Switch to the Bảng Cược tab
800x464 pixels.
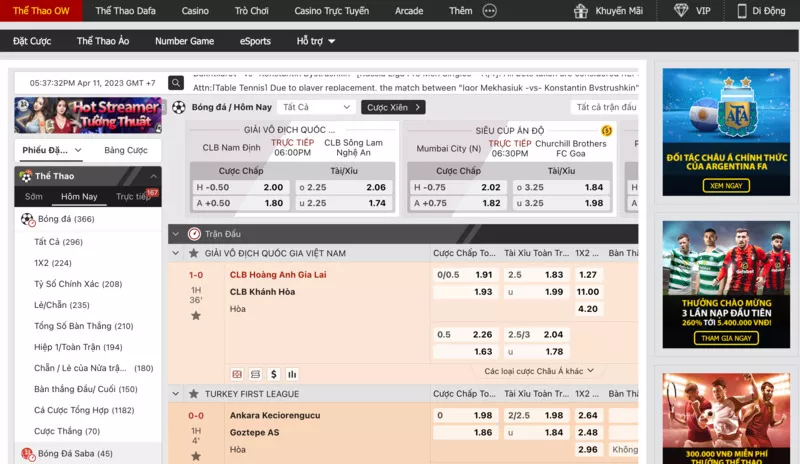pyautogui.click(x=126, y=150)
